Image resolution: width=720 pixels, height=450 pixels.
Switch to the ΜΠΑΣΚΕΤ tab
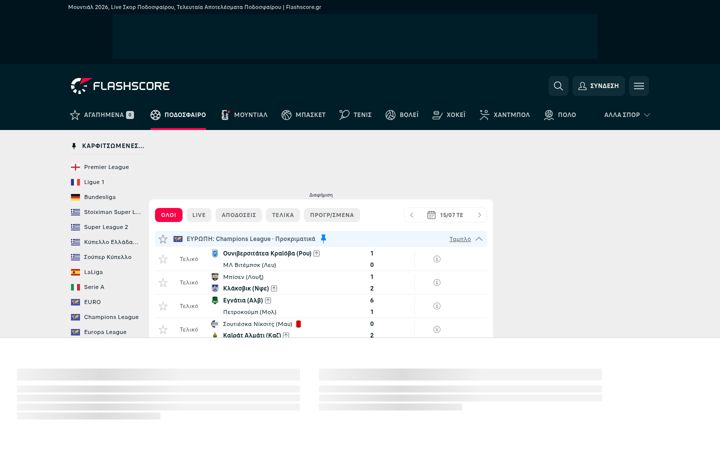pyautogui.click(x=304, y=115)
